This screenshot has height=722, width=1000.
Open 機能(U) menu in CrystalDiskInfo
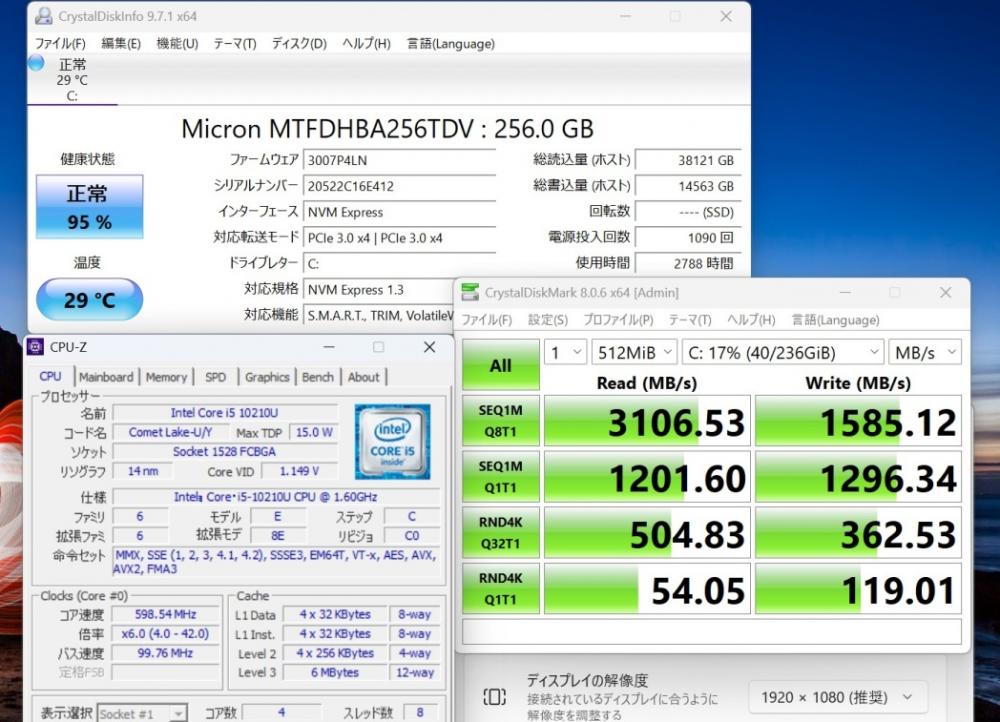[177, 43]
